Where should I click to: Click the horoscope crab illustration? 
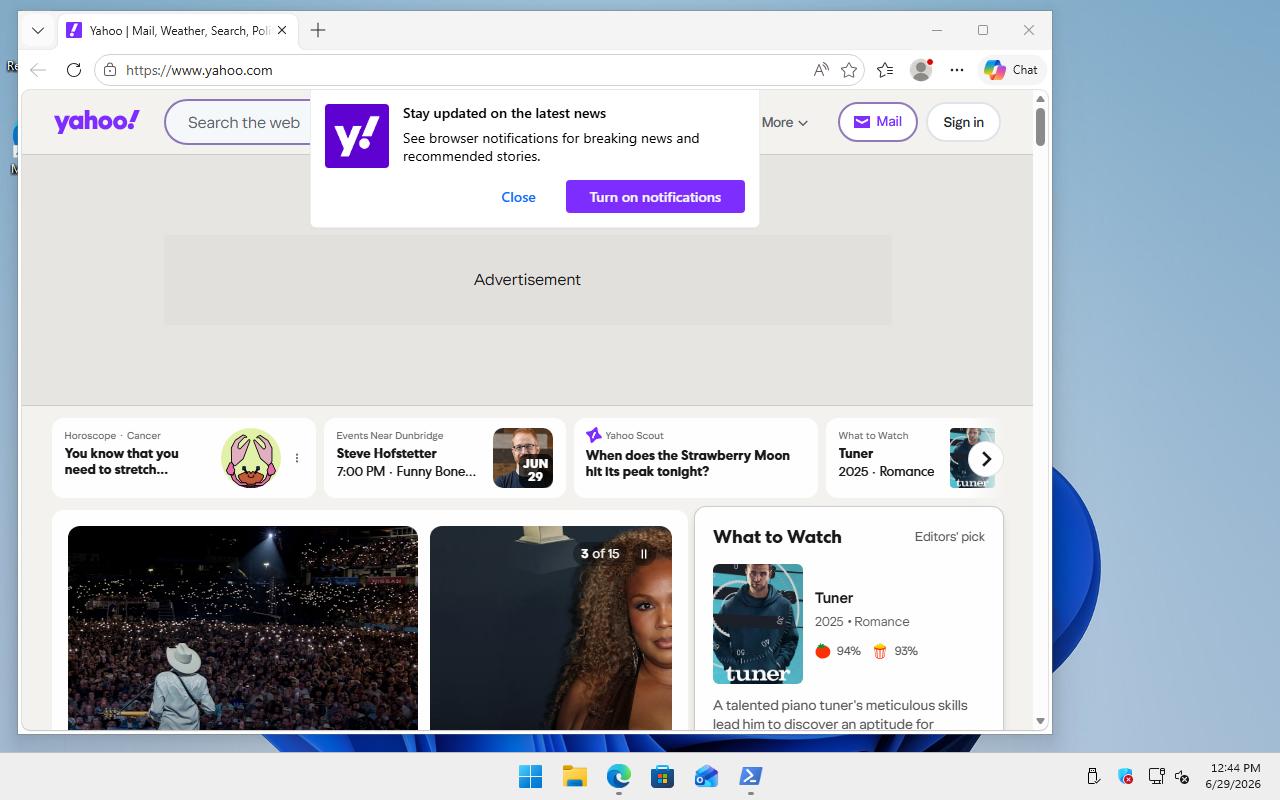[251, 458]
